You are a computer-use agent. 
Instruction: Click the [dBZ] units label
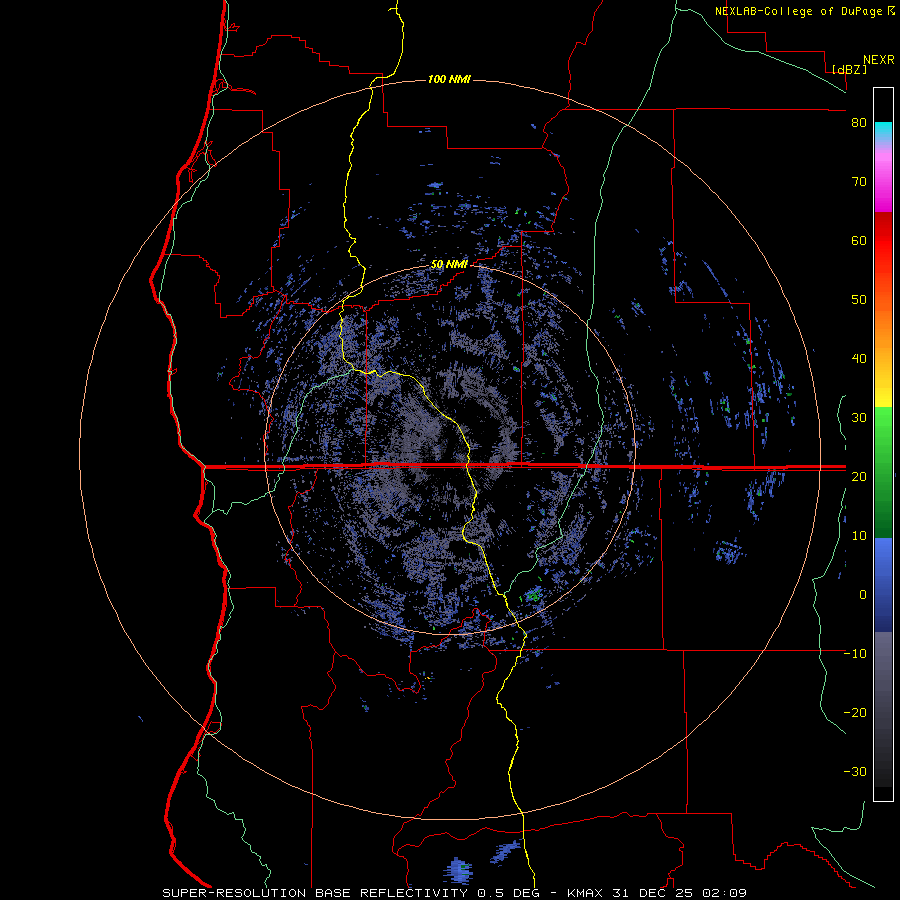point(849,69)
